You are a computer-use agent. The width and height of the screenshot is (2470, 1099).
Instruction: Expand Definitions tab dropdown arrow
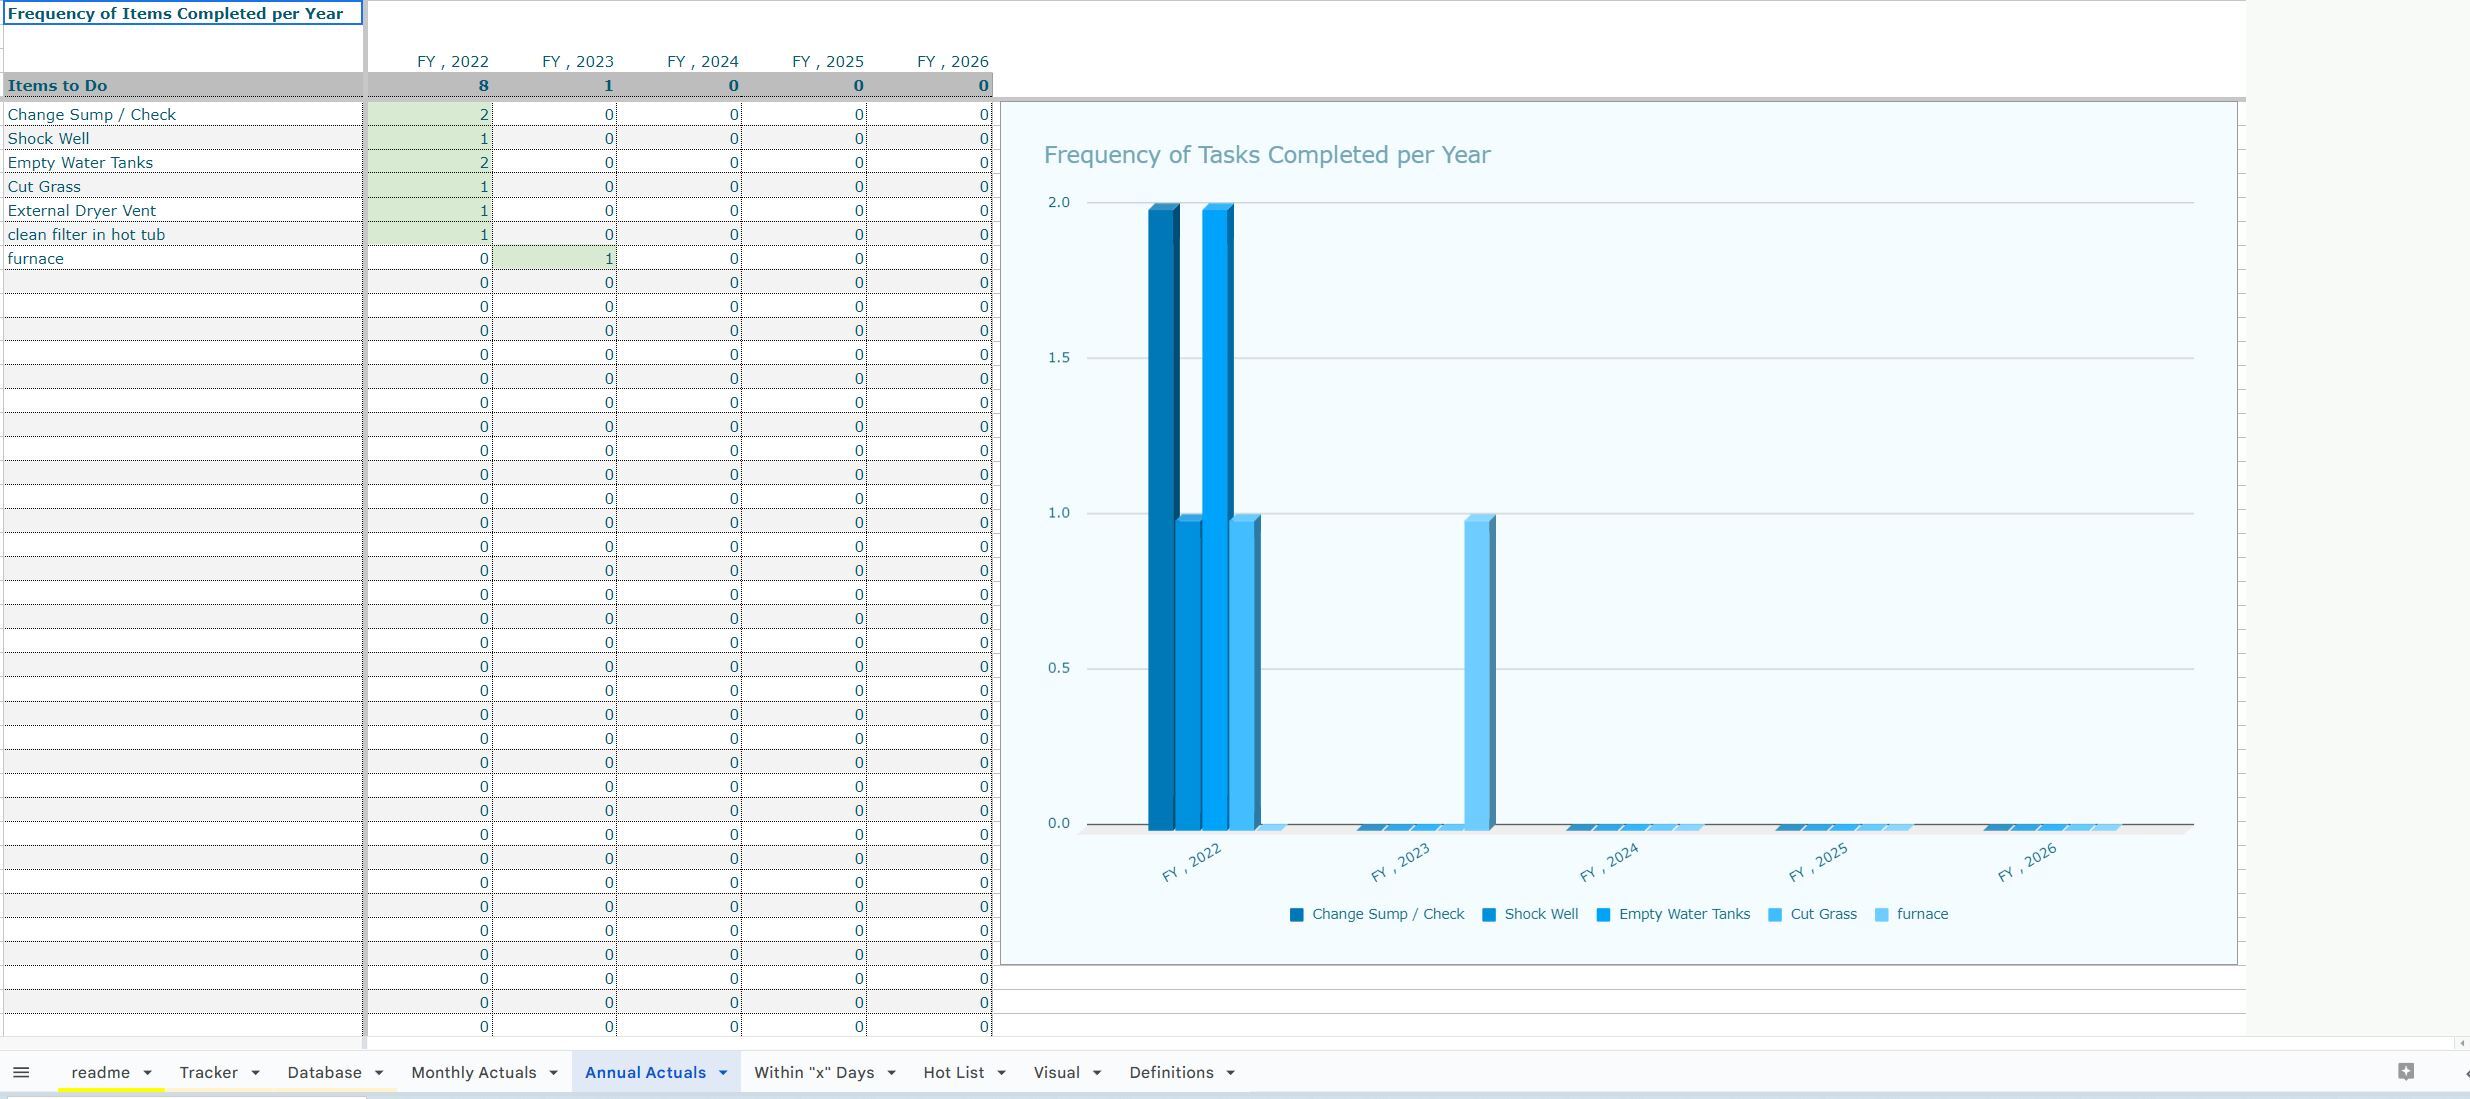click(x=1231, y=1073)
